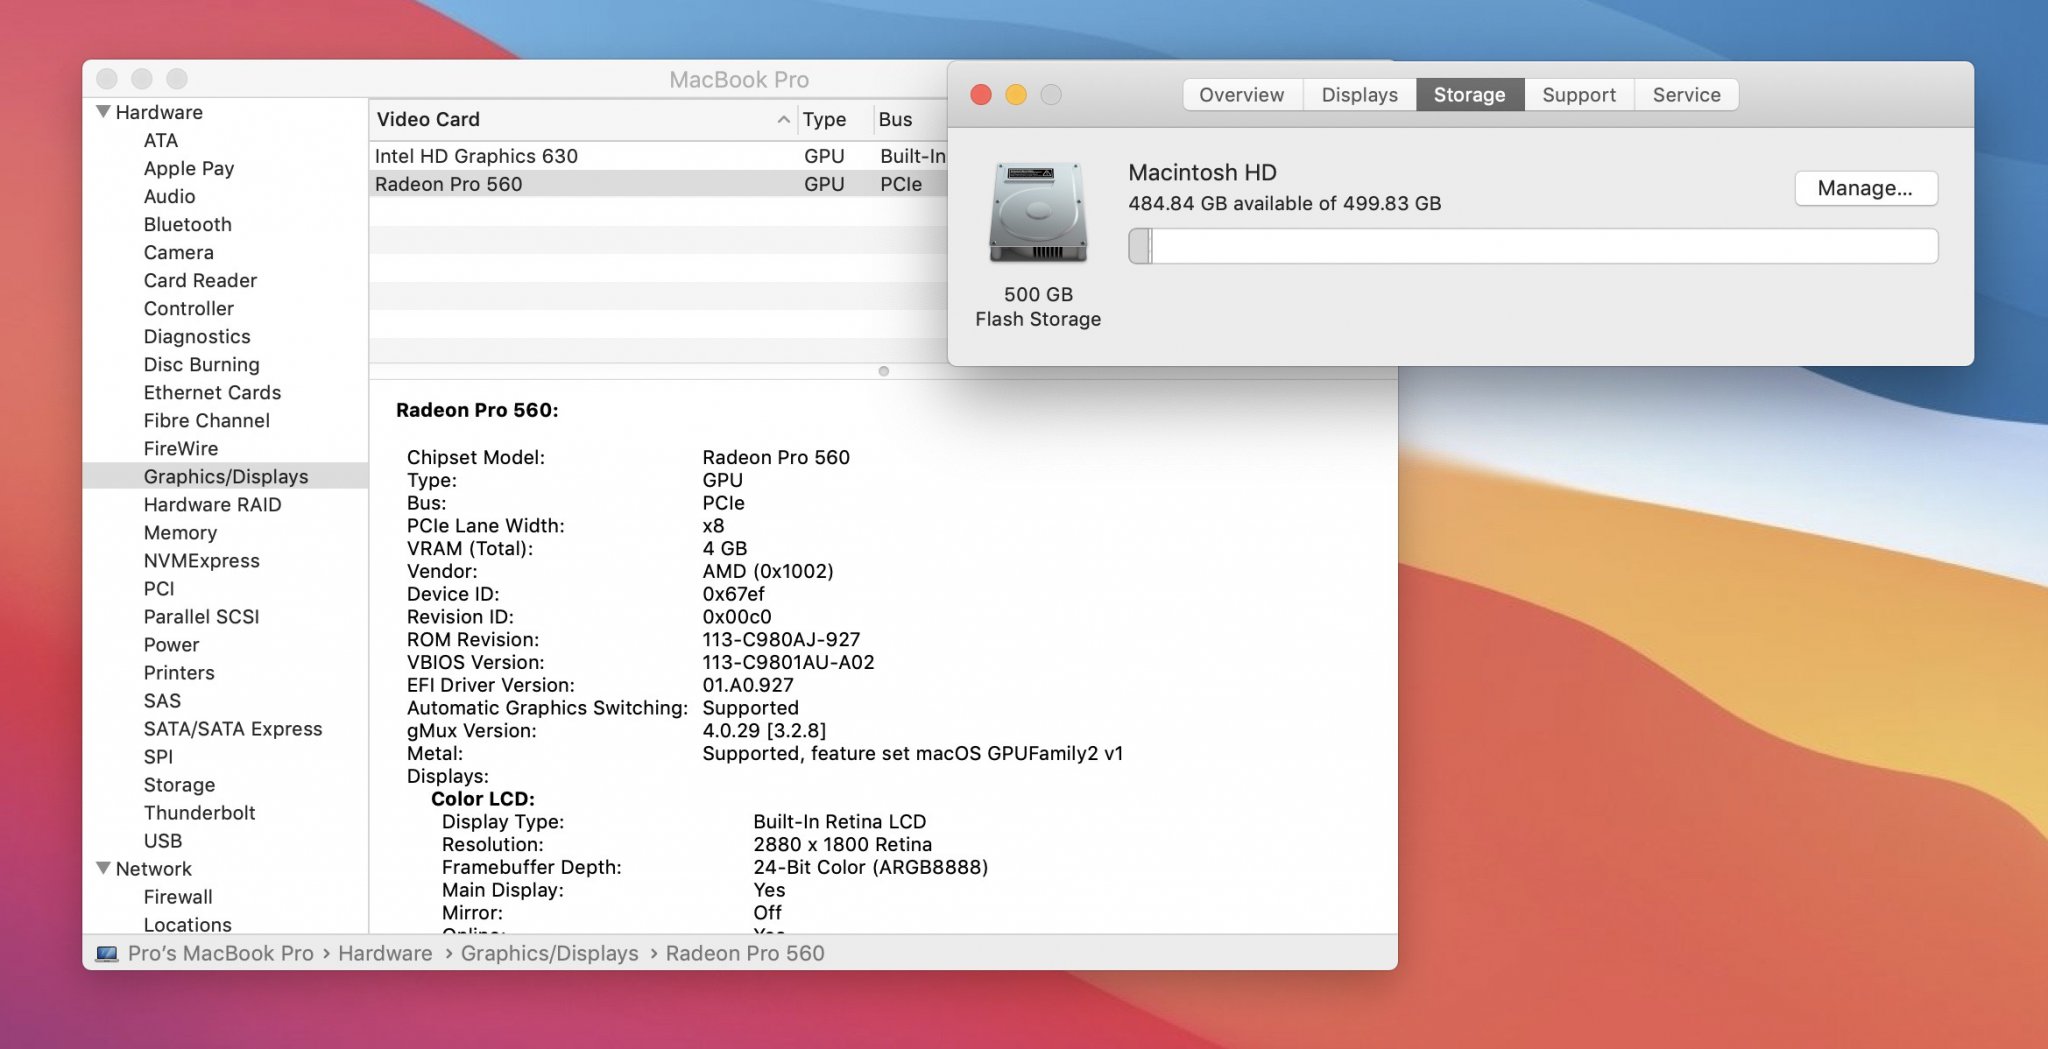Select Card Reader in the sidebar
Viewport: 2048px width, 1049px height.
[200, 280]
